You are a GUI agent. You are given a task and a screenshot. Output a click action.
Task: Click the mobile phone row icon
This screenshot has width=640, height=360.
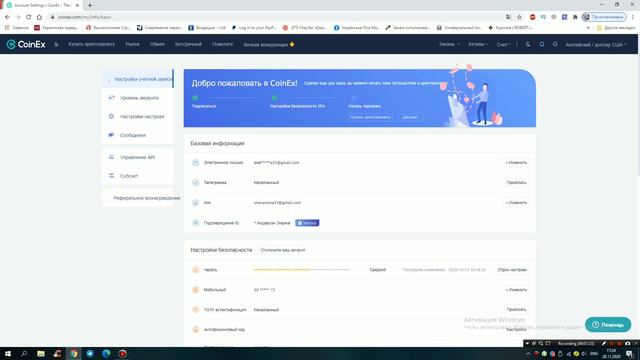click(x=196, y=290)
